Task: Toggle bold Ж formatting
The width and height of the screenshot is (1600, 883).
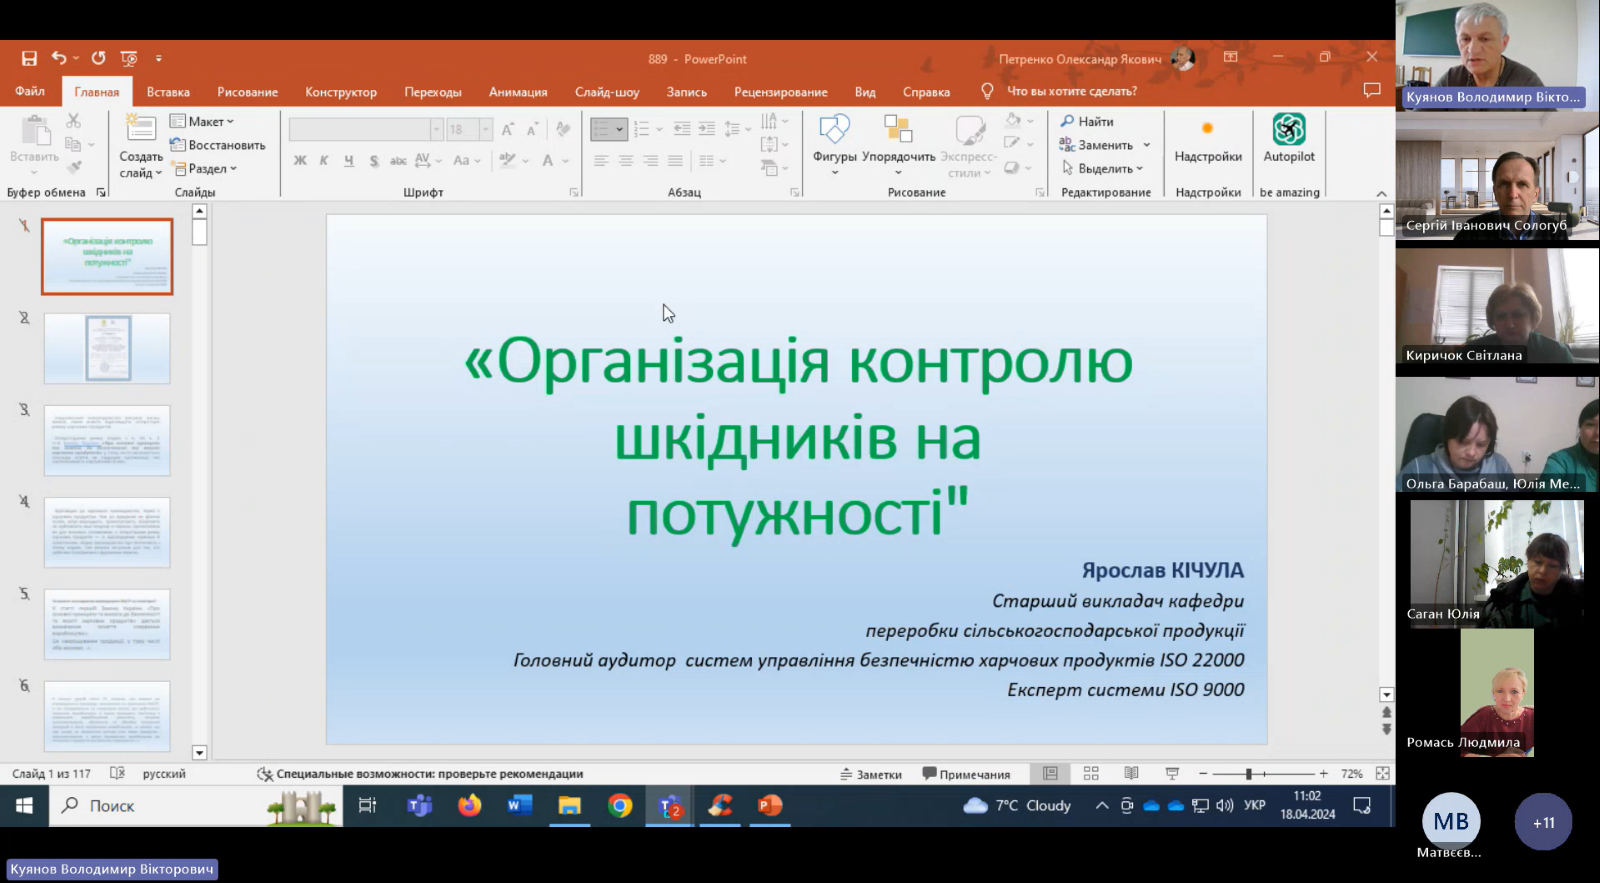Action: [300, 160]
